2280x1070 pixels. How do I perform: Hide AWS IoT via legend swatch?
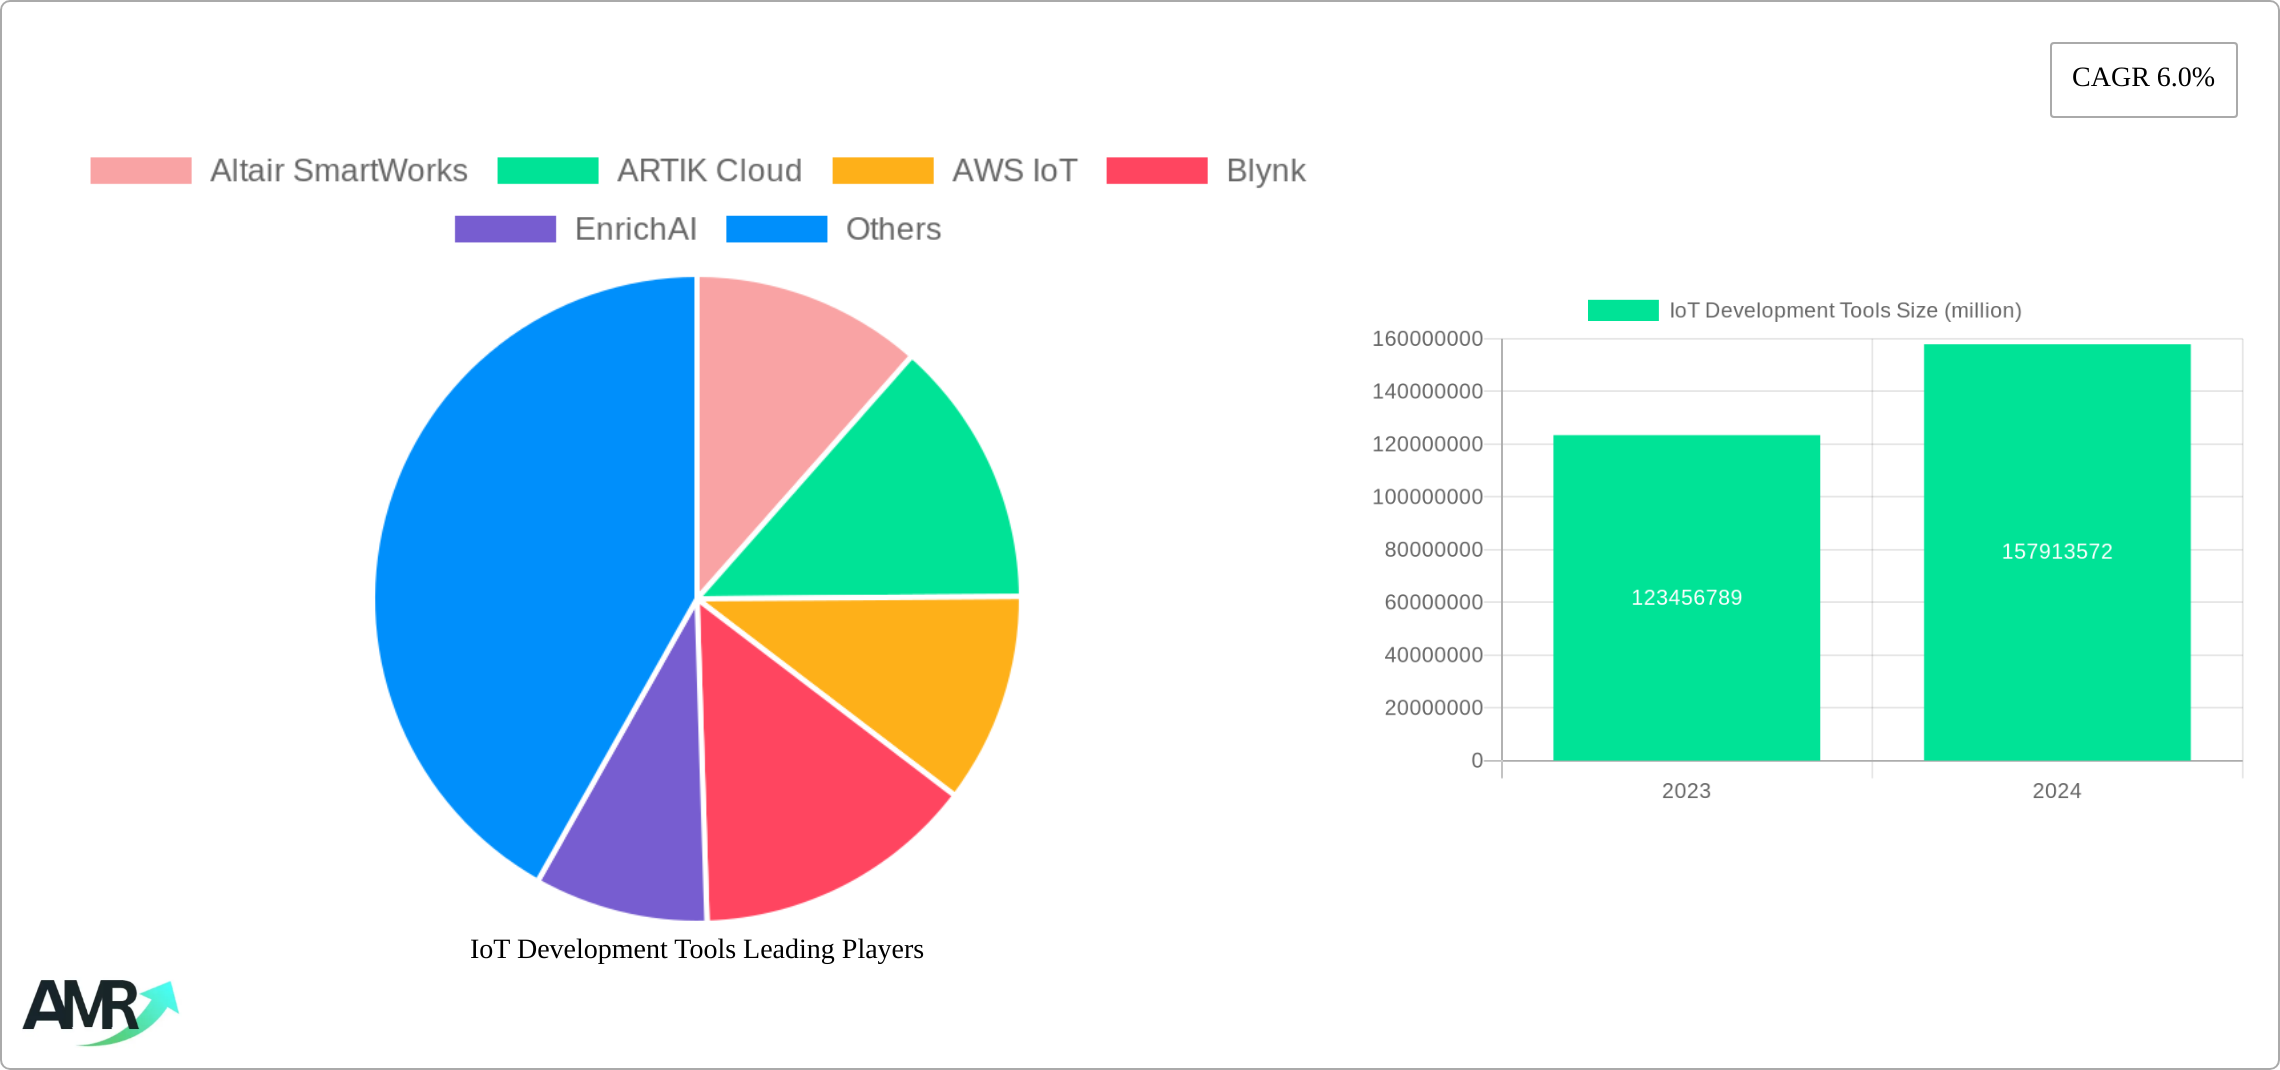click(x=882, y=171)
